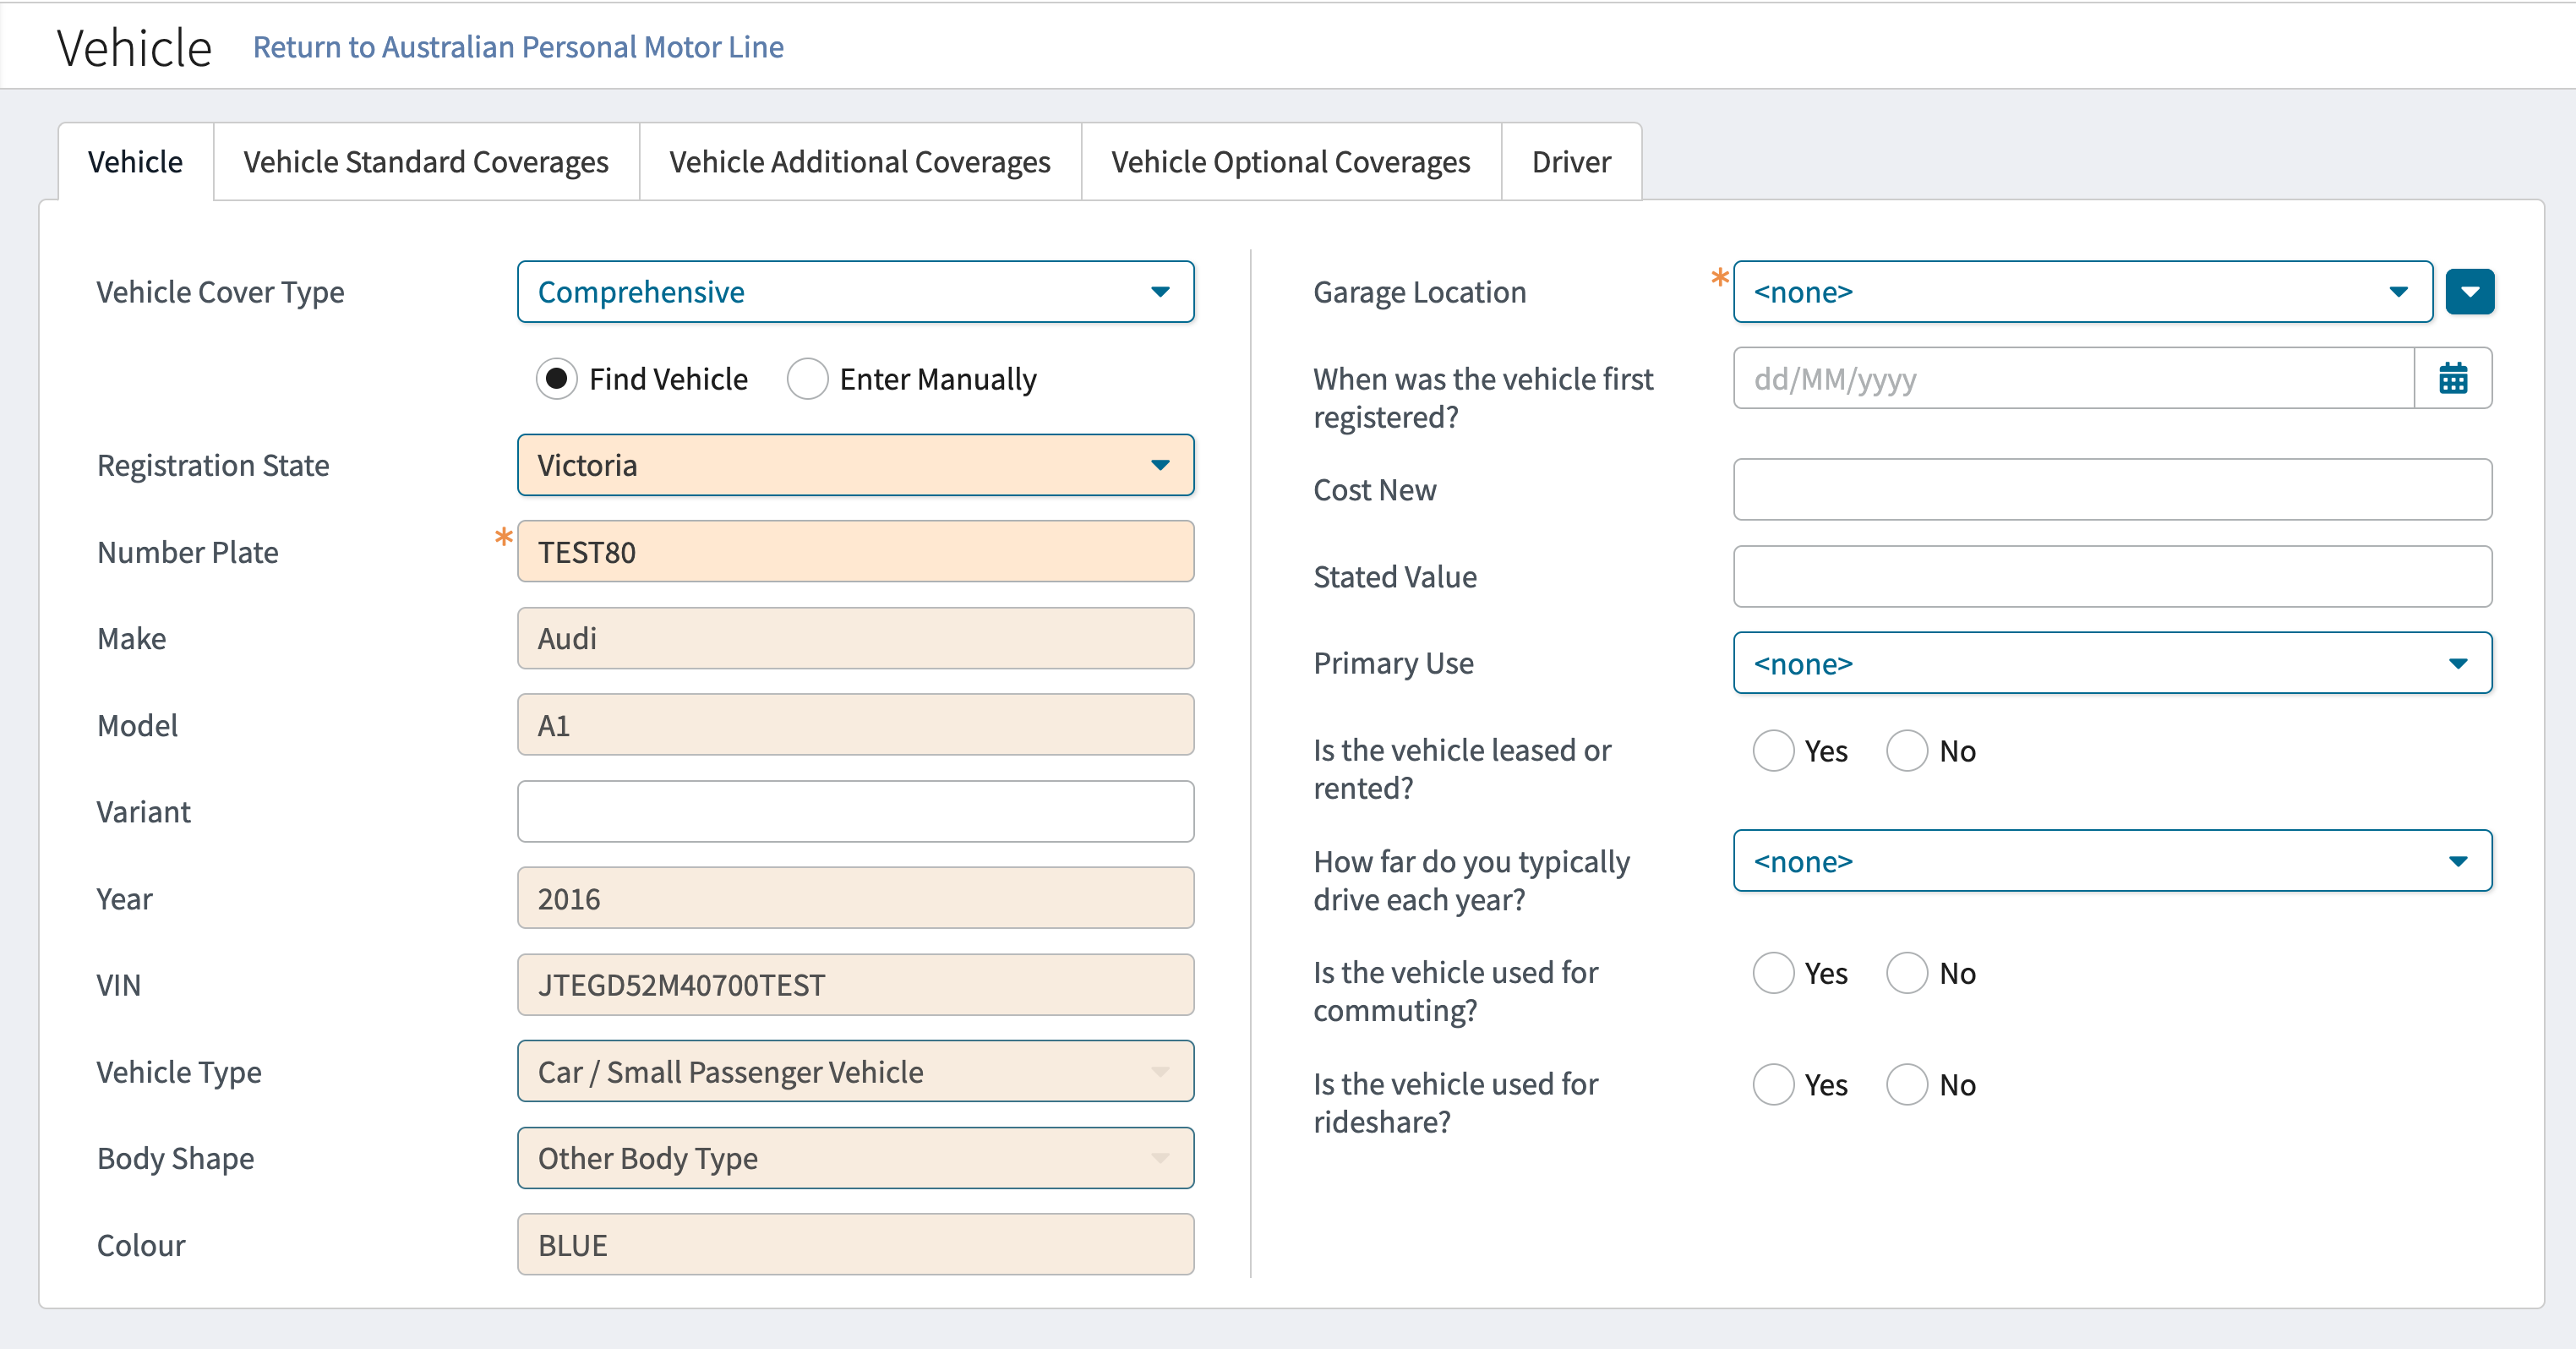Choose Yes for vehicle used for rideshare
This screenshot has height=1349, width=2576.
1772,1085
